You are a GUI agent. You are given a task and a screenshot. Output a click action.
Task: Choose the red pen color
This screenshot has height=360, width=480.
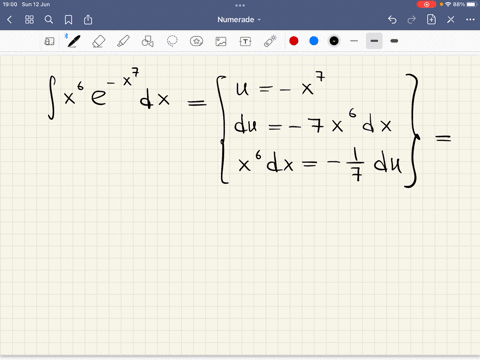click(294, 41)
